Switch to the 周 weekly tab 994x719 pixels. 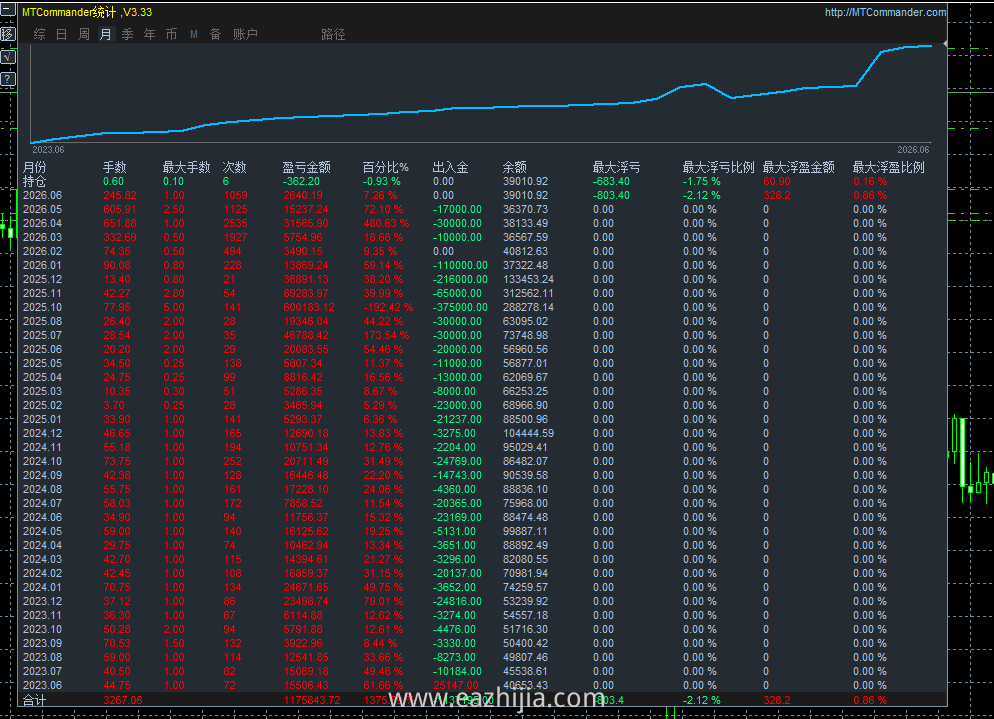tap(84, 34)
